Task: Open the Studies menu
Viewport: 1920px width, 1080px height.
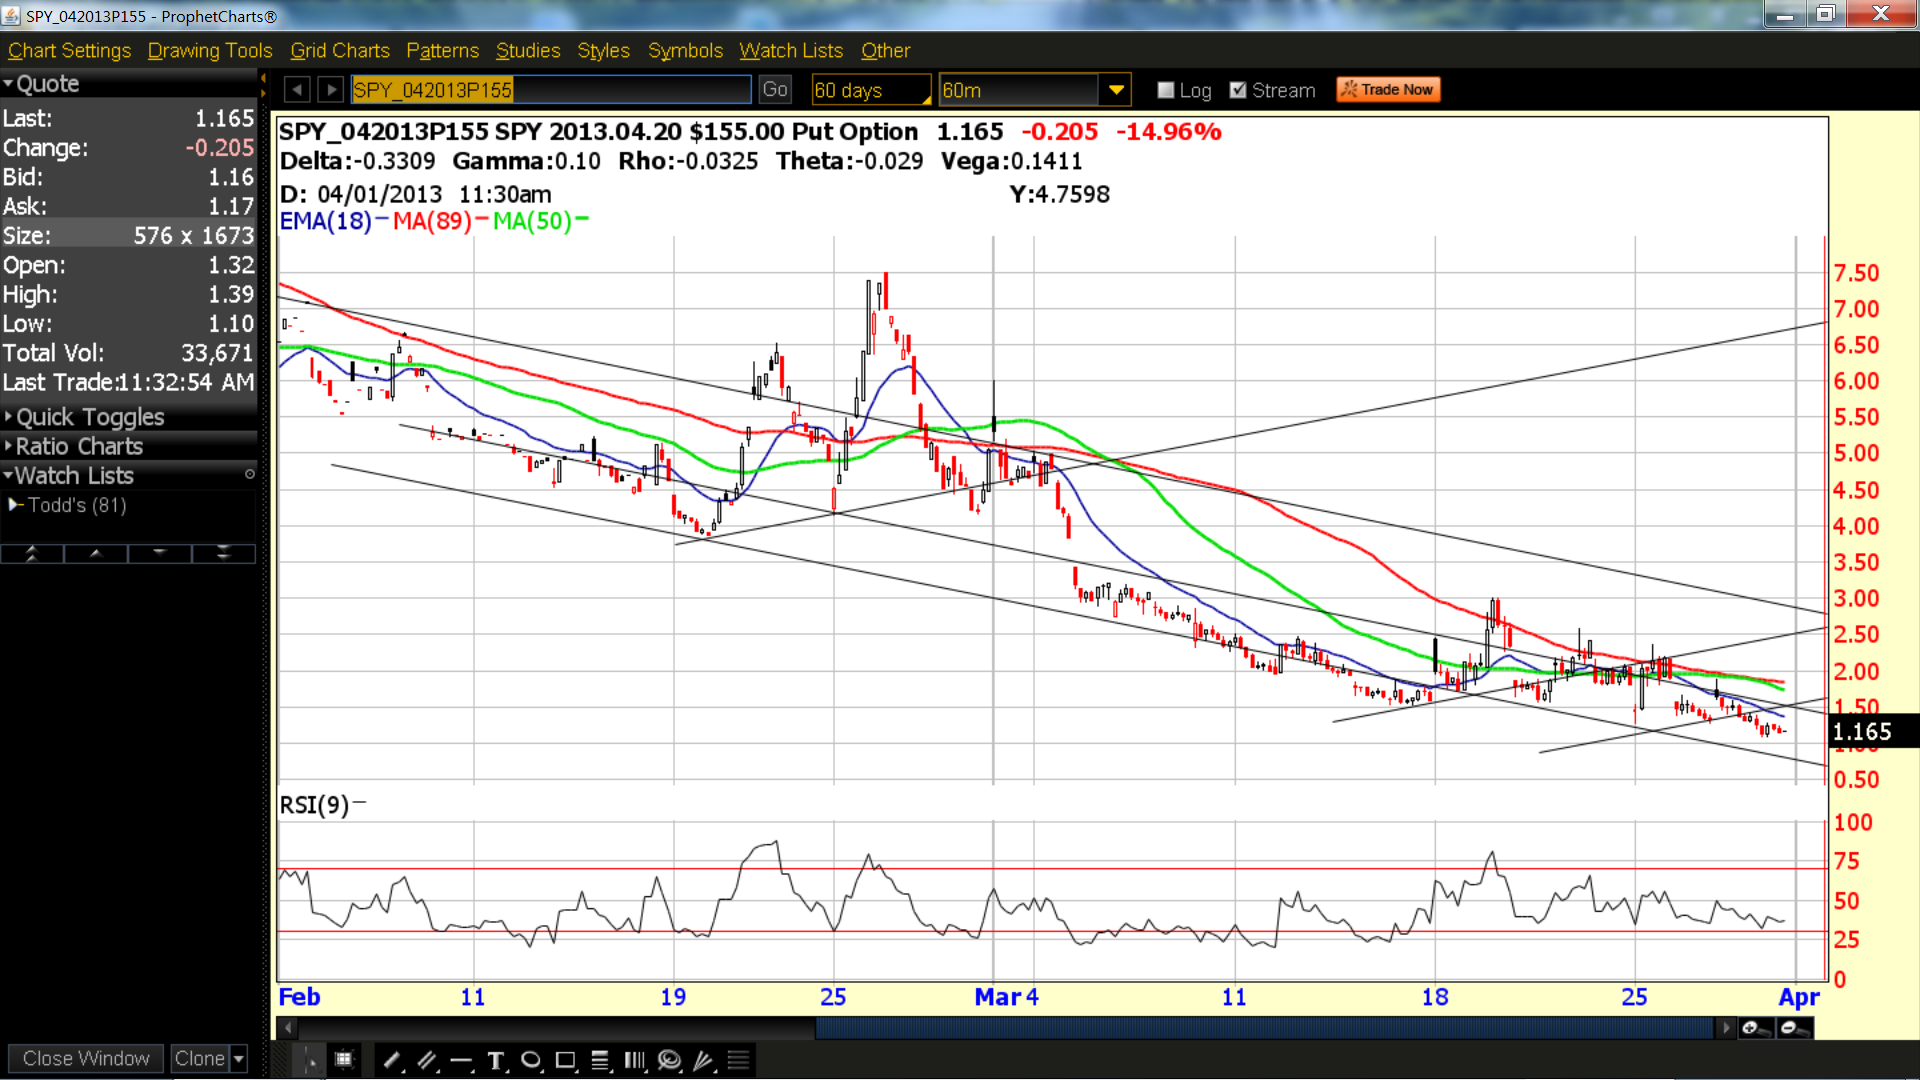Action: pos(528,50)
